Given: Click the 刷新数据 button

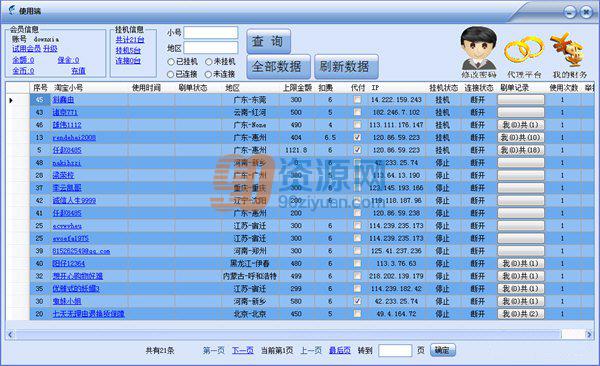Looking at the screenshot, I should tap(346, 67).
